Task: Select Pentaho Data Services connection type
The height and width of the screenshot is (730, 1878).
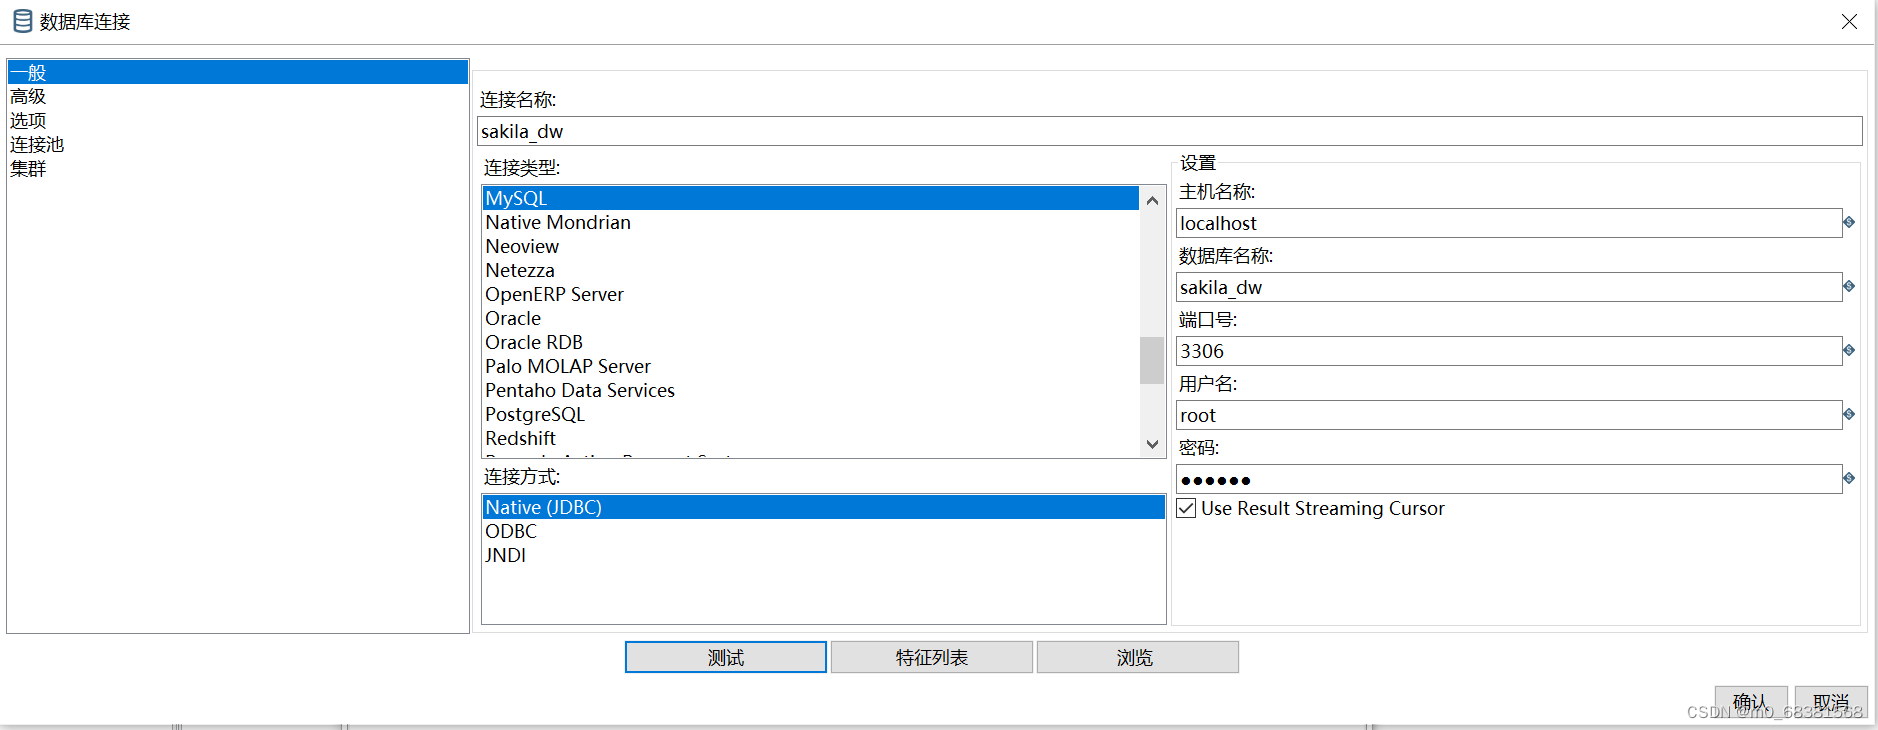Action: coord(811,390)
